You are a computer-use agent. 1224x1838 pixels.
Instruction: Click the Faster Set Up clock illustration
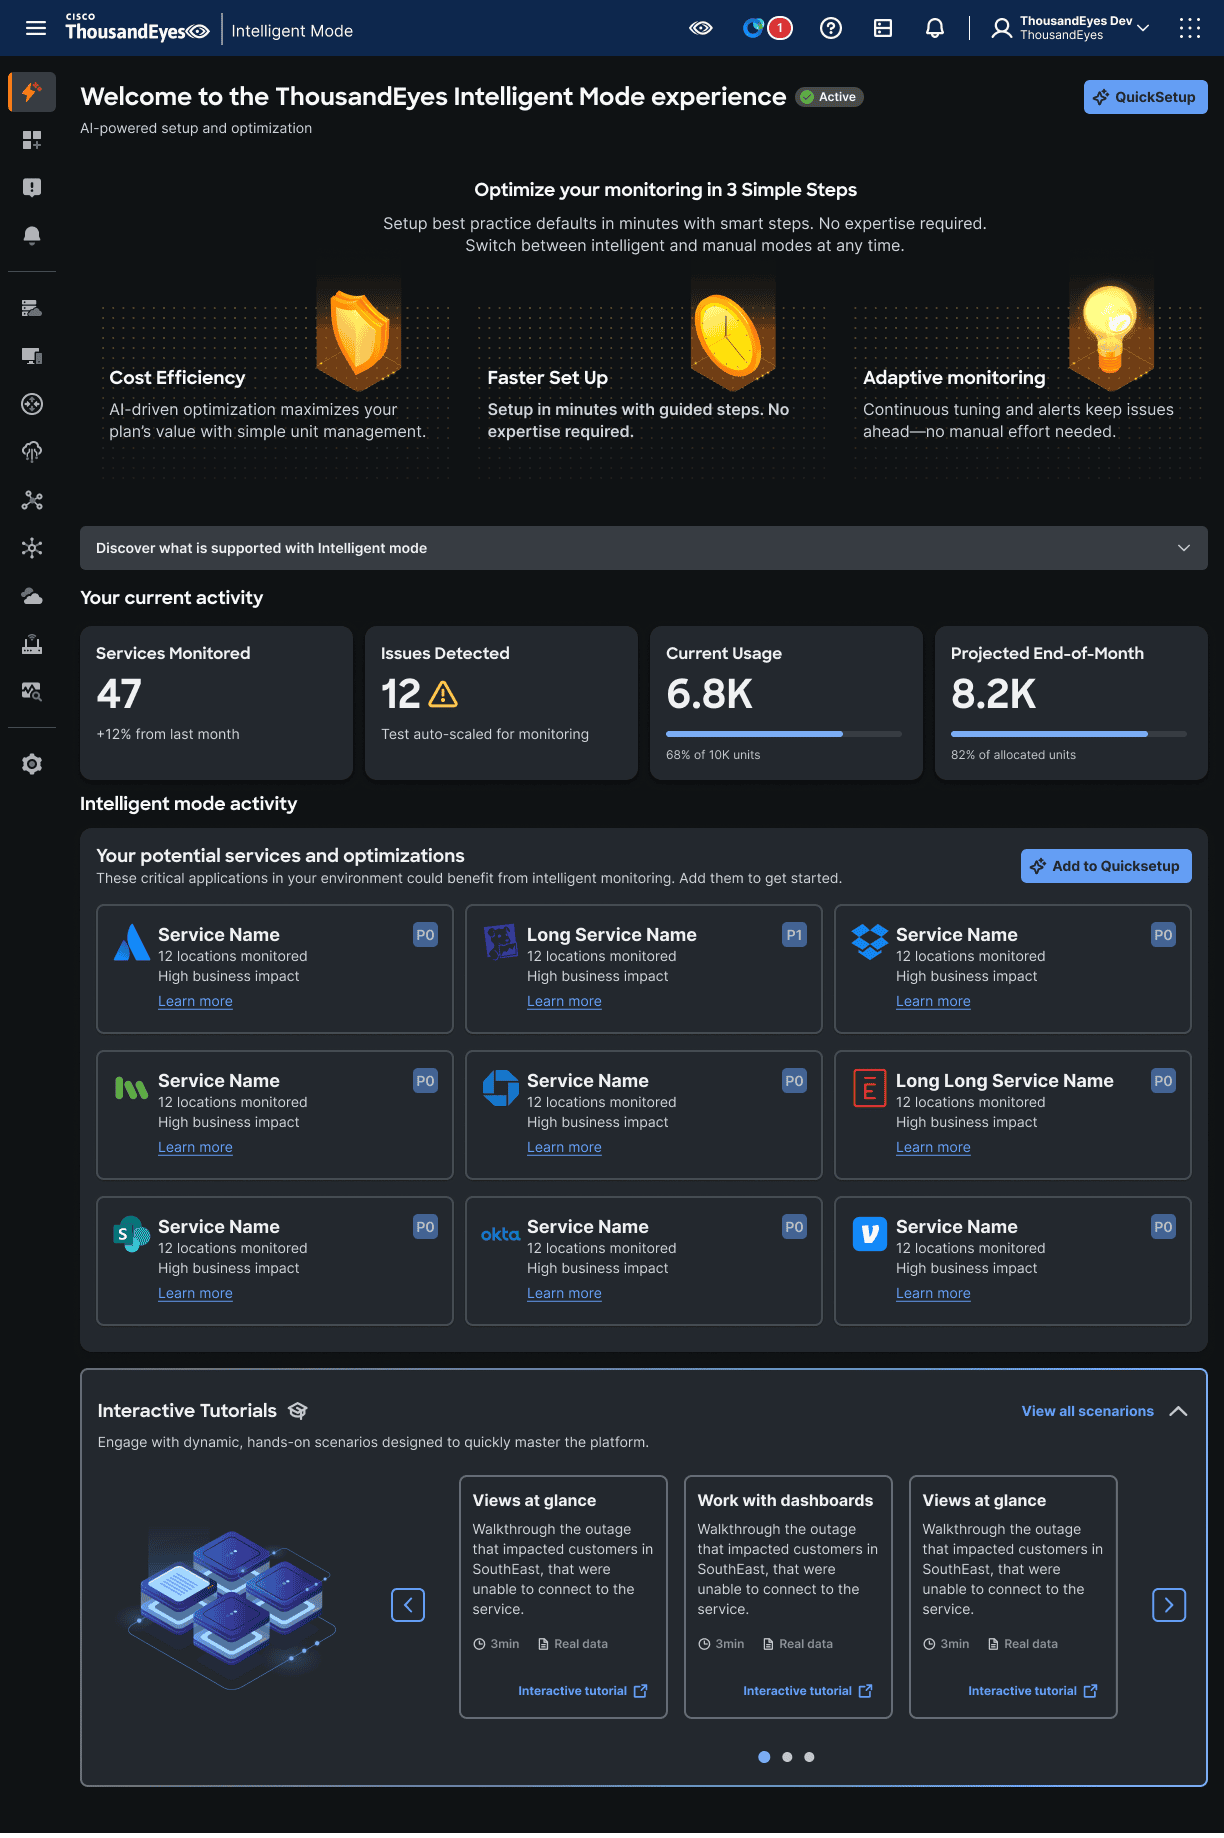pos(734,336)
